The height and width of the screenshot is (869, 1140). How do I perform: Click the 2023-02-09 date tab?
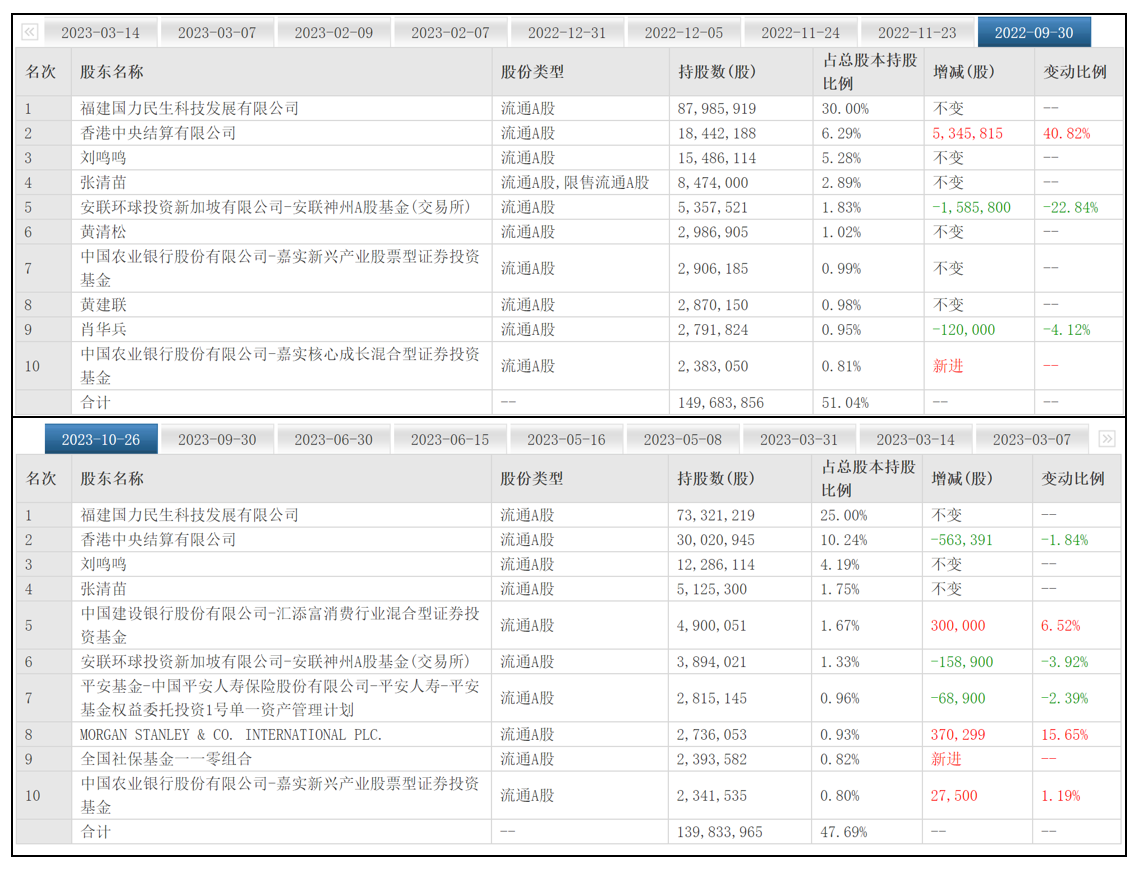tap(333, 33)
